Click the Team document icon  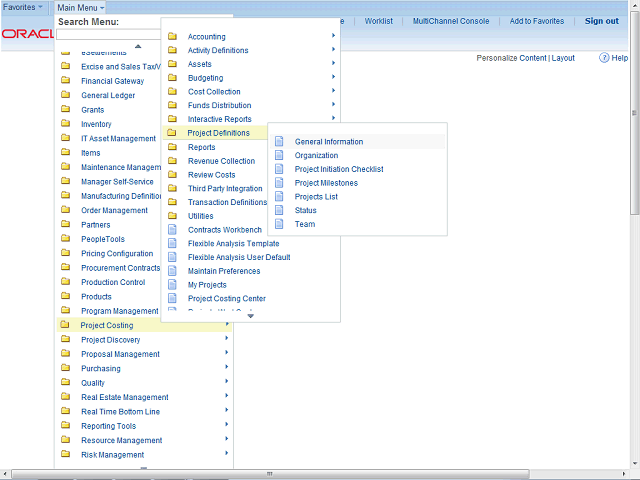279,224
